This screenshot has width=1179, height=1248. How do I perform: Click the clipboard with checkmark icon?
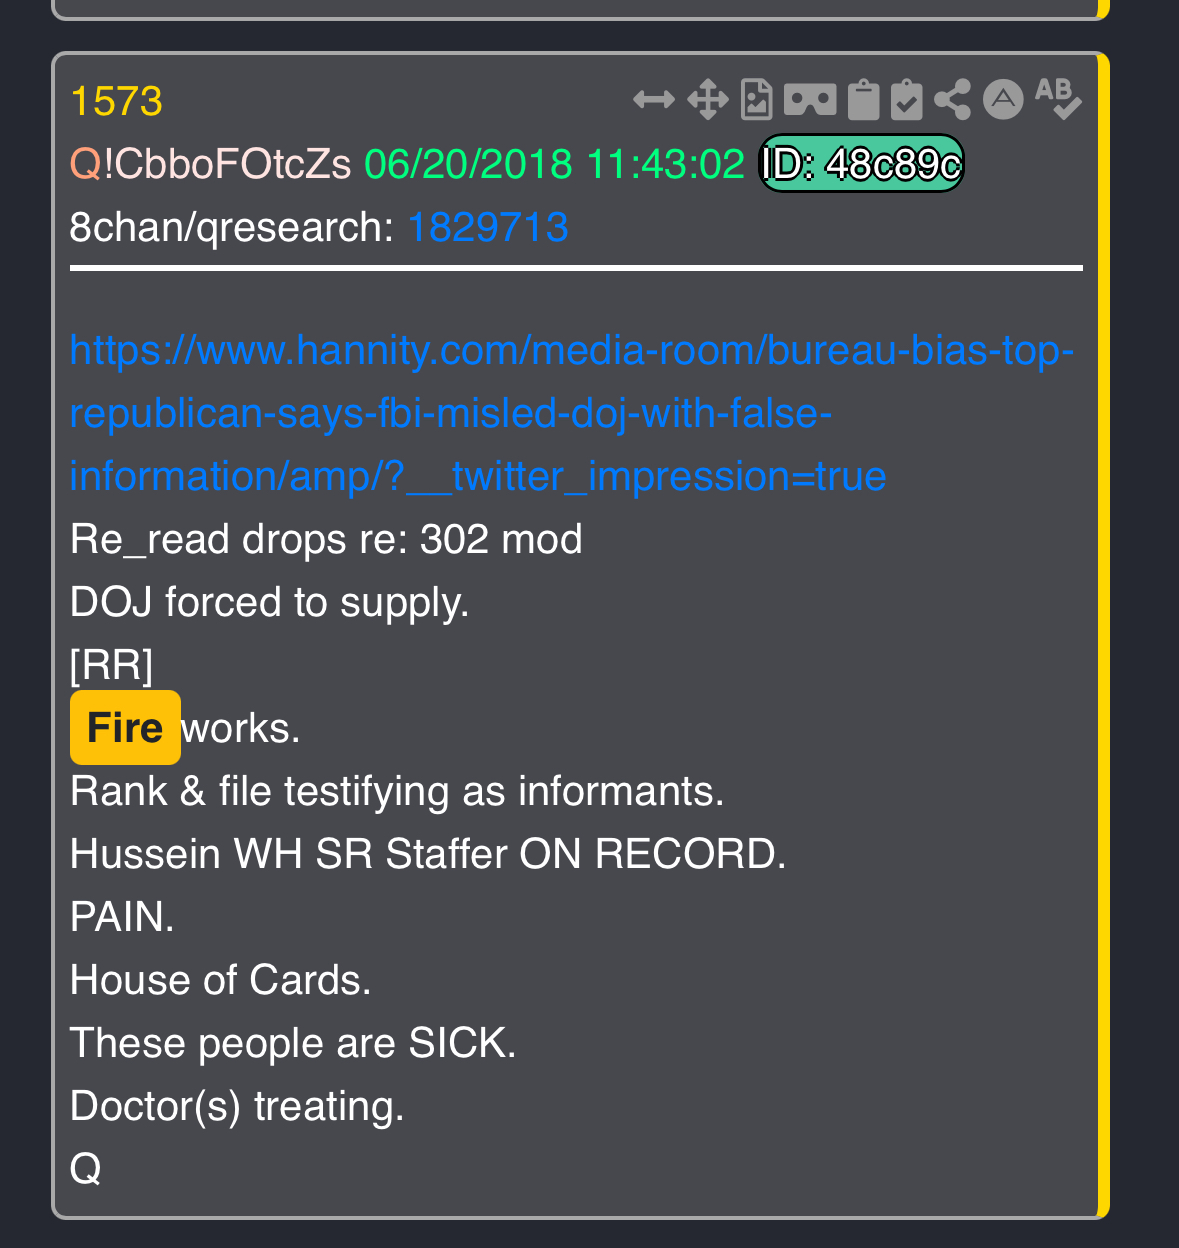pyautogui.click(x=906, y=100)
